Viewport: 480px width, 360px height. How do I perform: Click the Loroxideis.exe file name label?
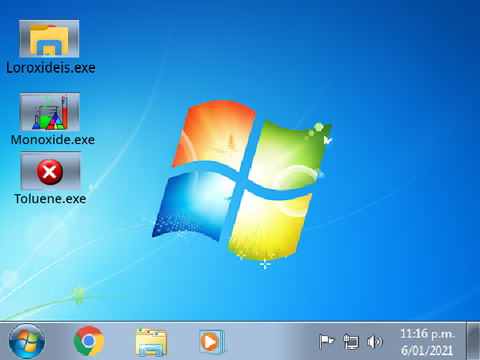click(51, 68)
